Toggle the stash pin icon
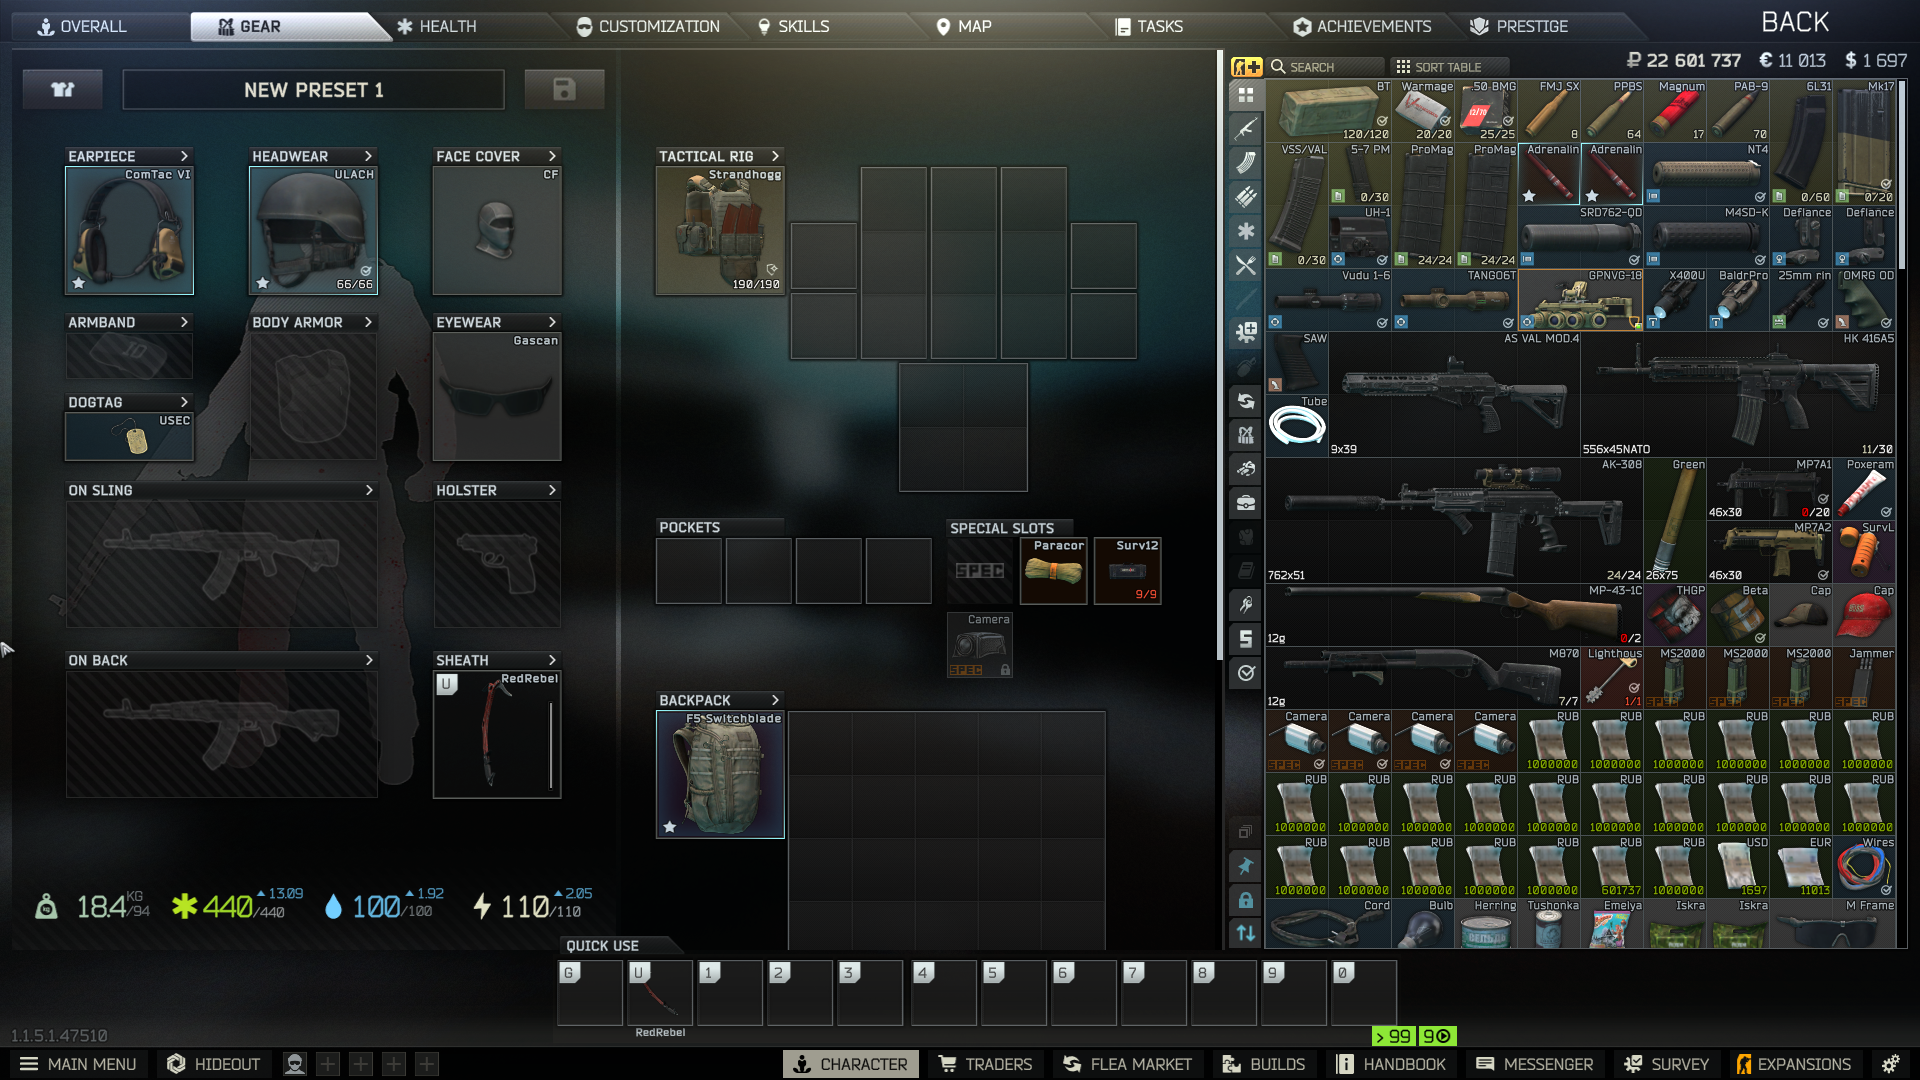 click(1246, 866)
